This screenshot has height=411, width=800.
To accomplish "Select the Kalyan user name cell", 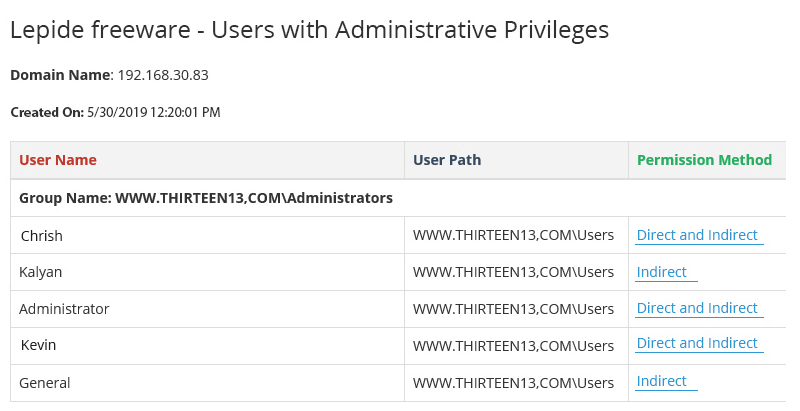I will click(208, 272).
